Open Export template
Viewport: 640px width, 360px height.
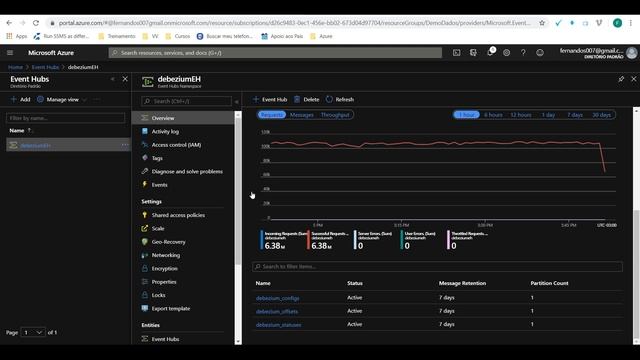171,309
